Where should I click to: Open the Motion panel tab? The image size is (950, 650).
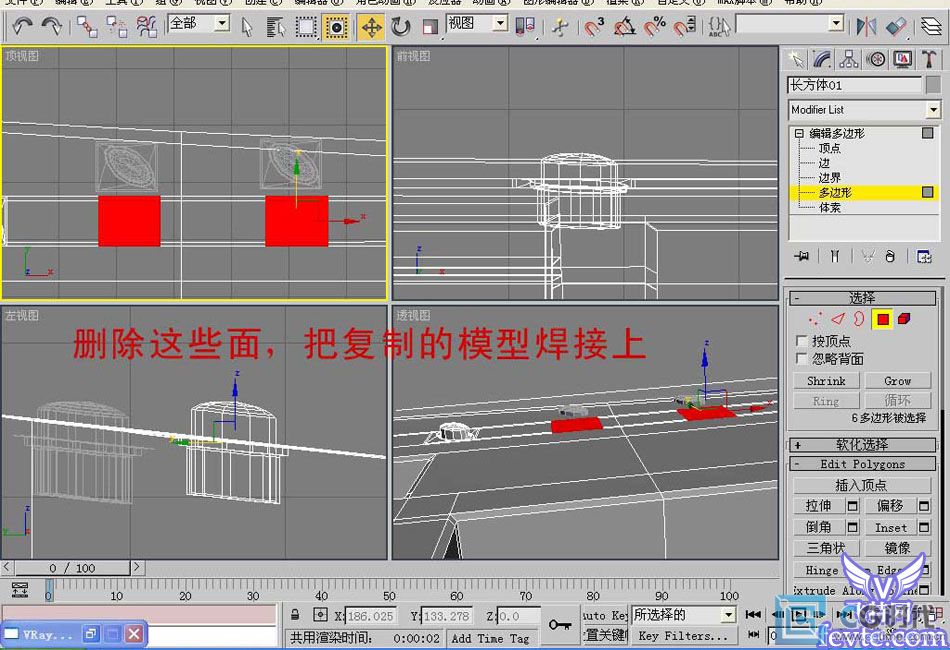875,59
